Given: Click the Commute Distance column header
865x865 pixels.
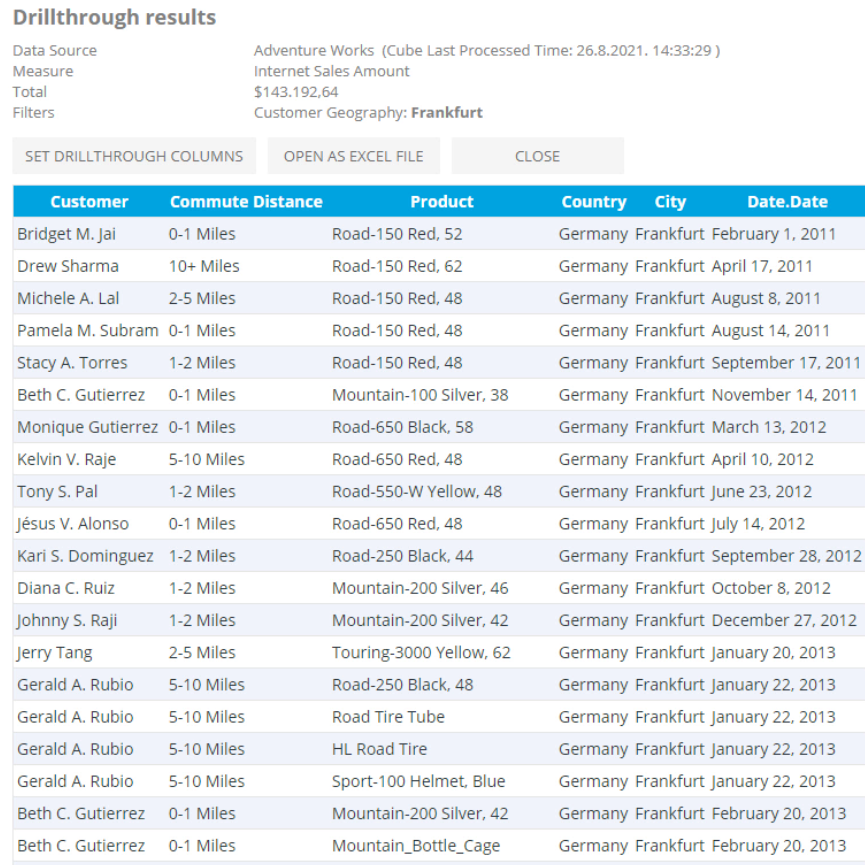Looking at the screenshot, I should coord(246,202).
